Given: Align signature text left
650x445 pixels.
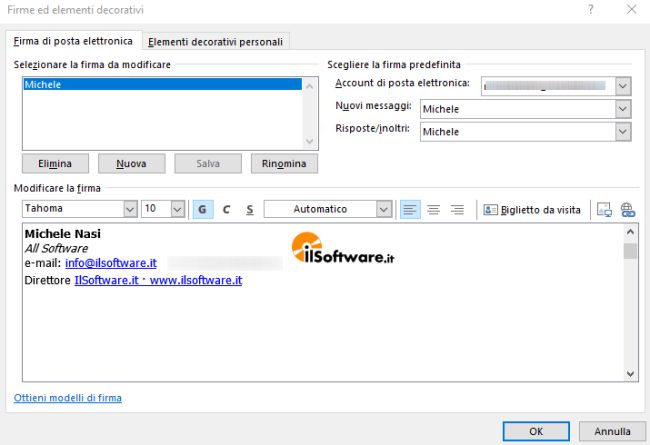Looking at the screenshot, I should pos(410,209).
